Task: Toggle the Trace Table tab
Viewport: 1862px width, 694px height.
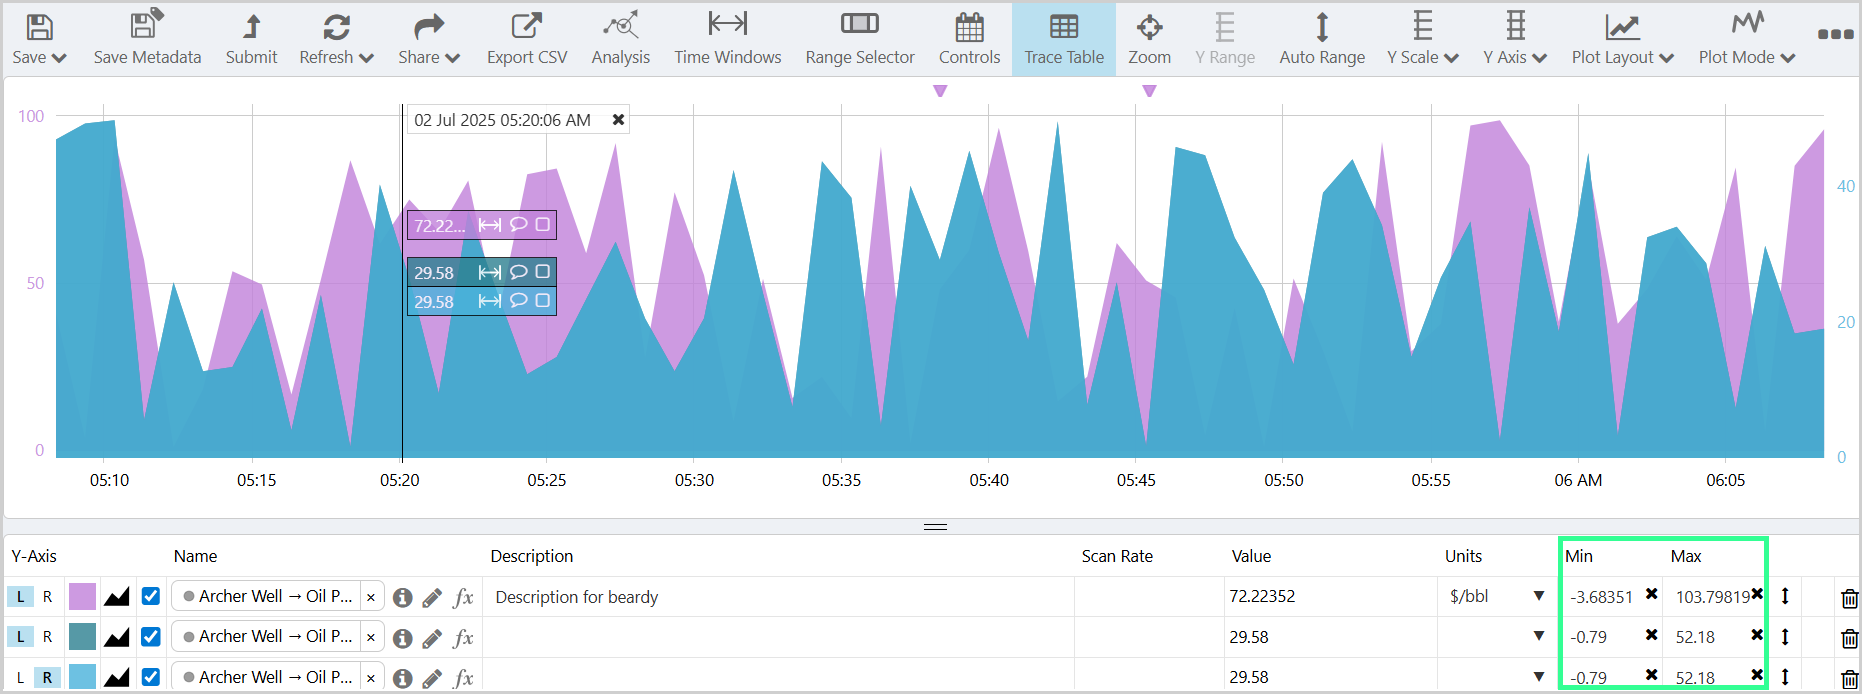Action: [1063, 38]
